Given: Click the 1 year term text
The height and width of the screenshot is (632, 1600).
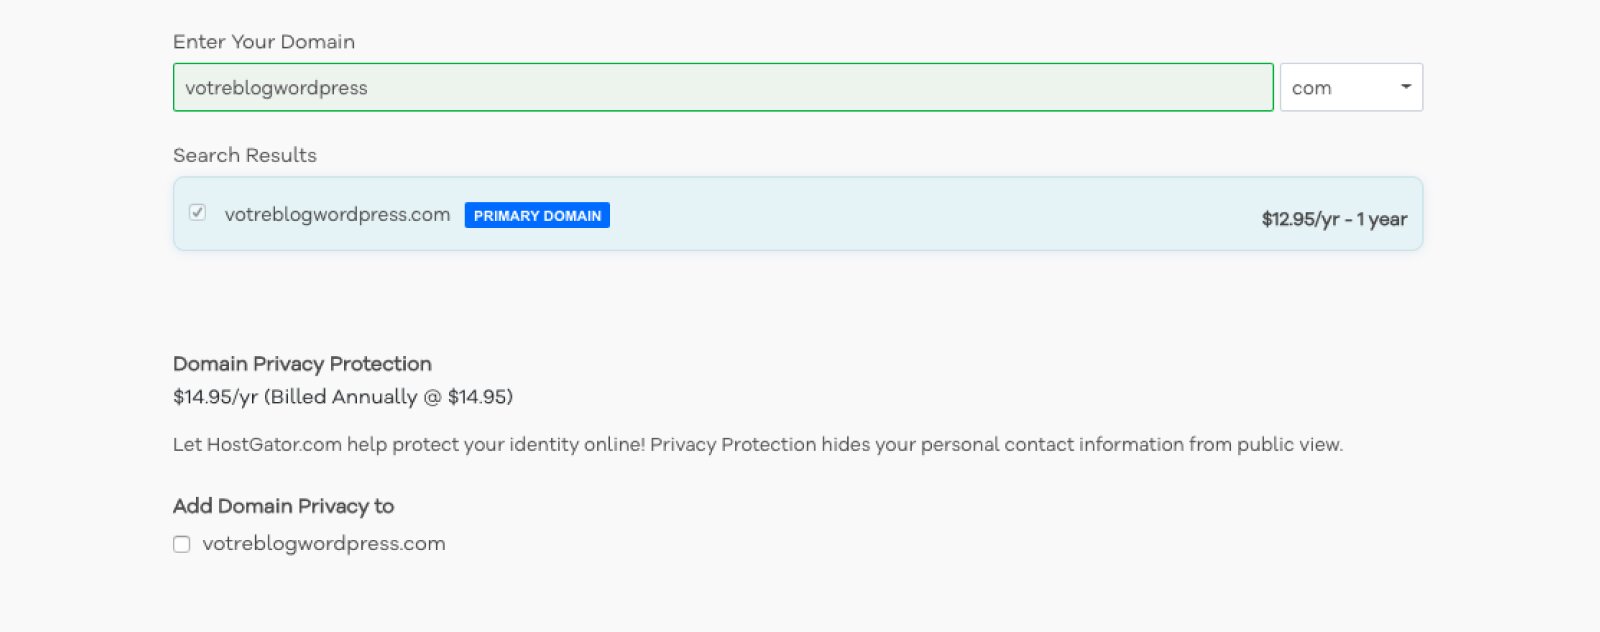Looking at the screenshot, I should point(1382,219).
